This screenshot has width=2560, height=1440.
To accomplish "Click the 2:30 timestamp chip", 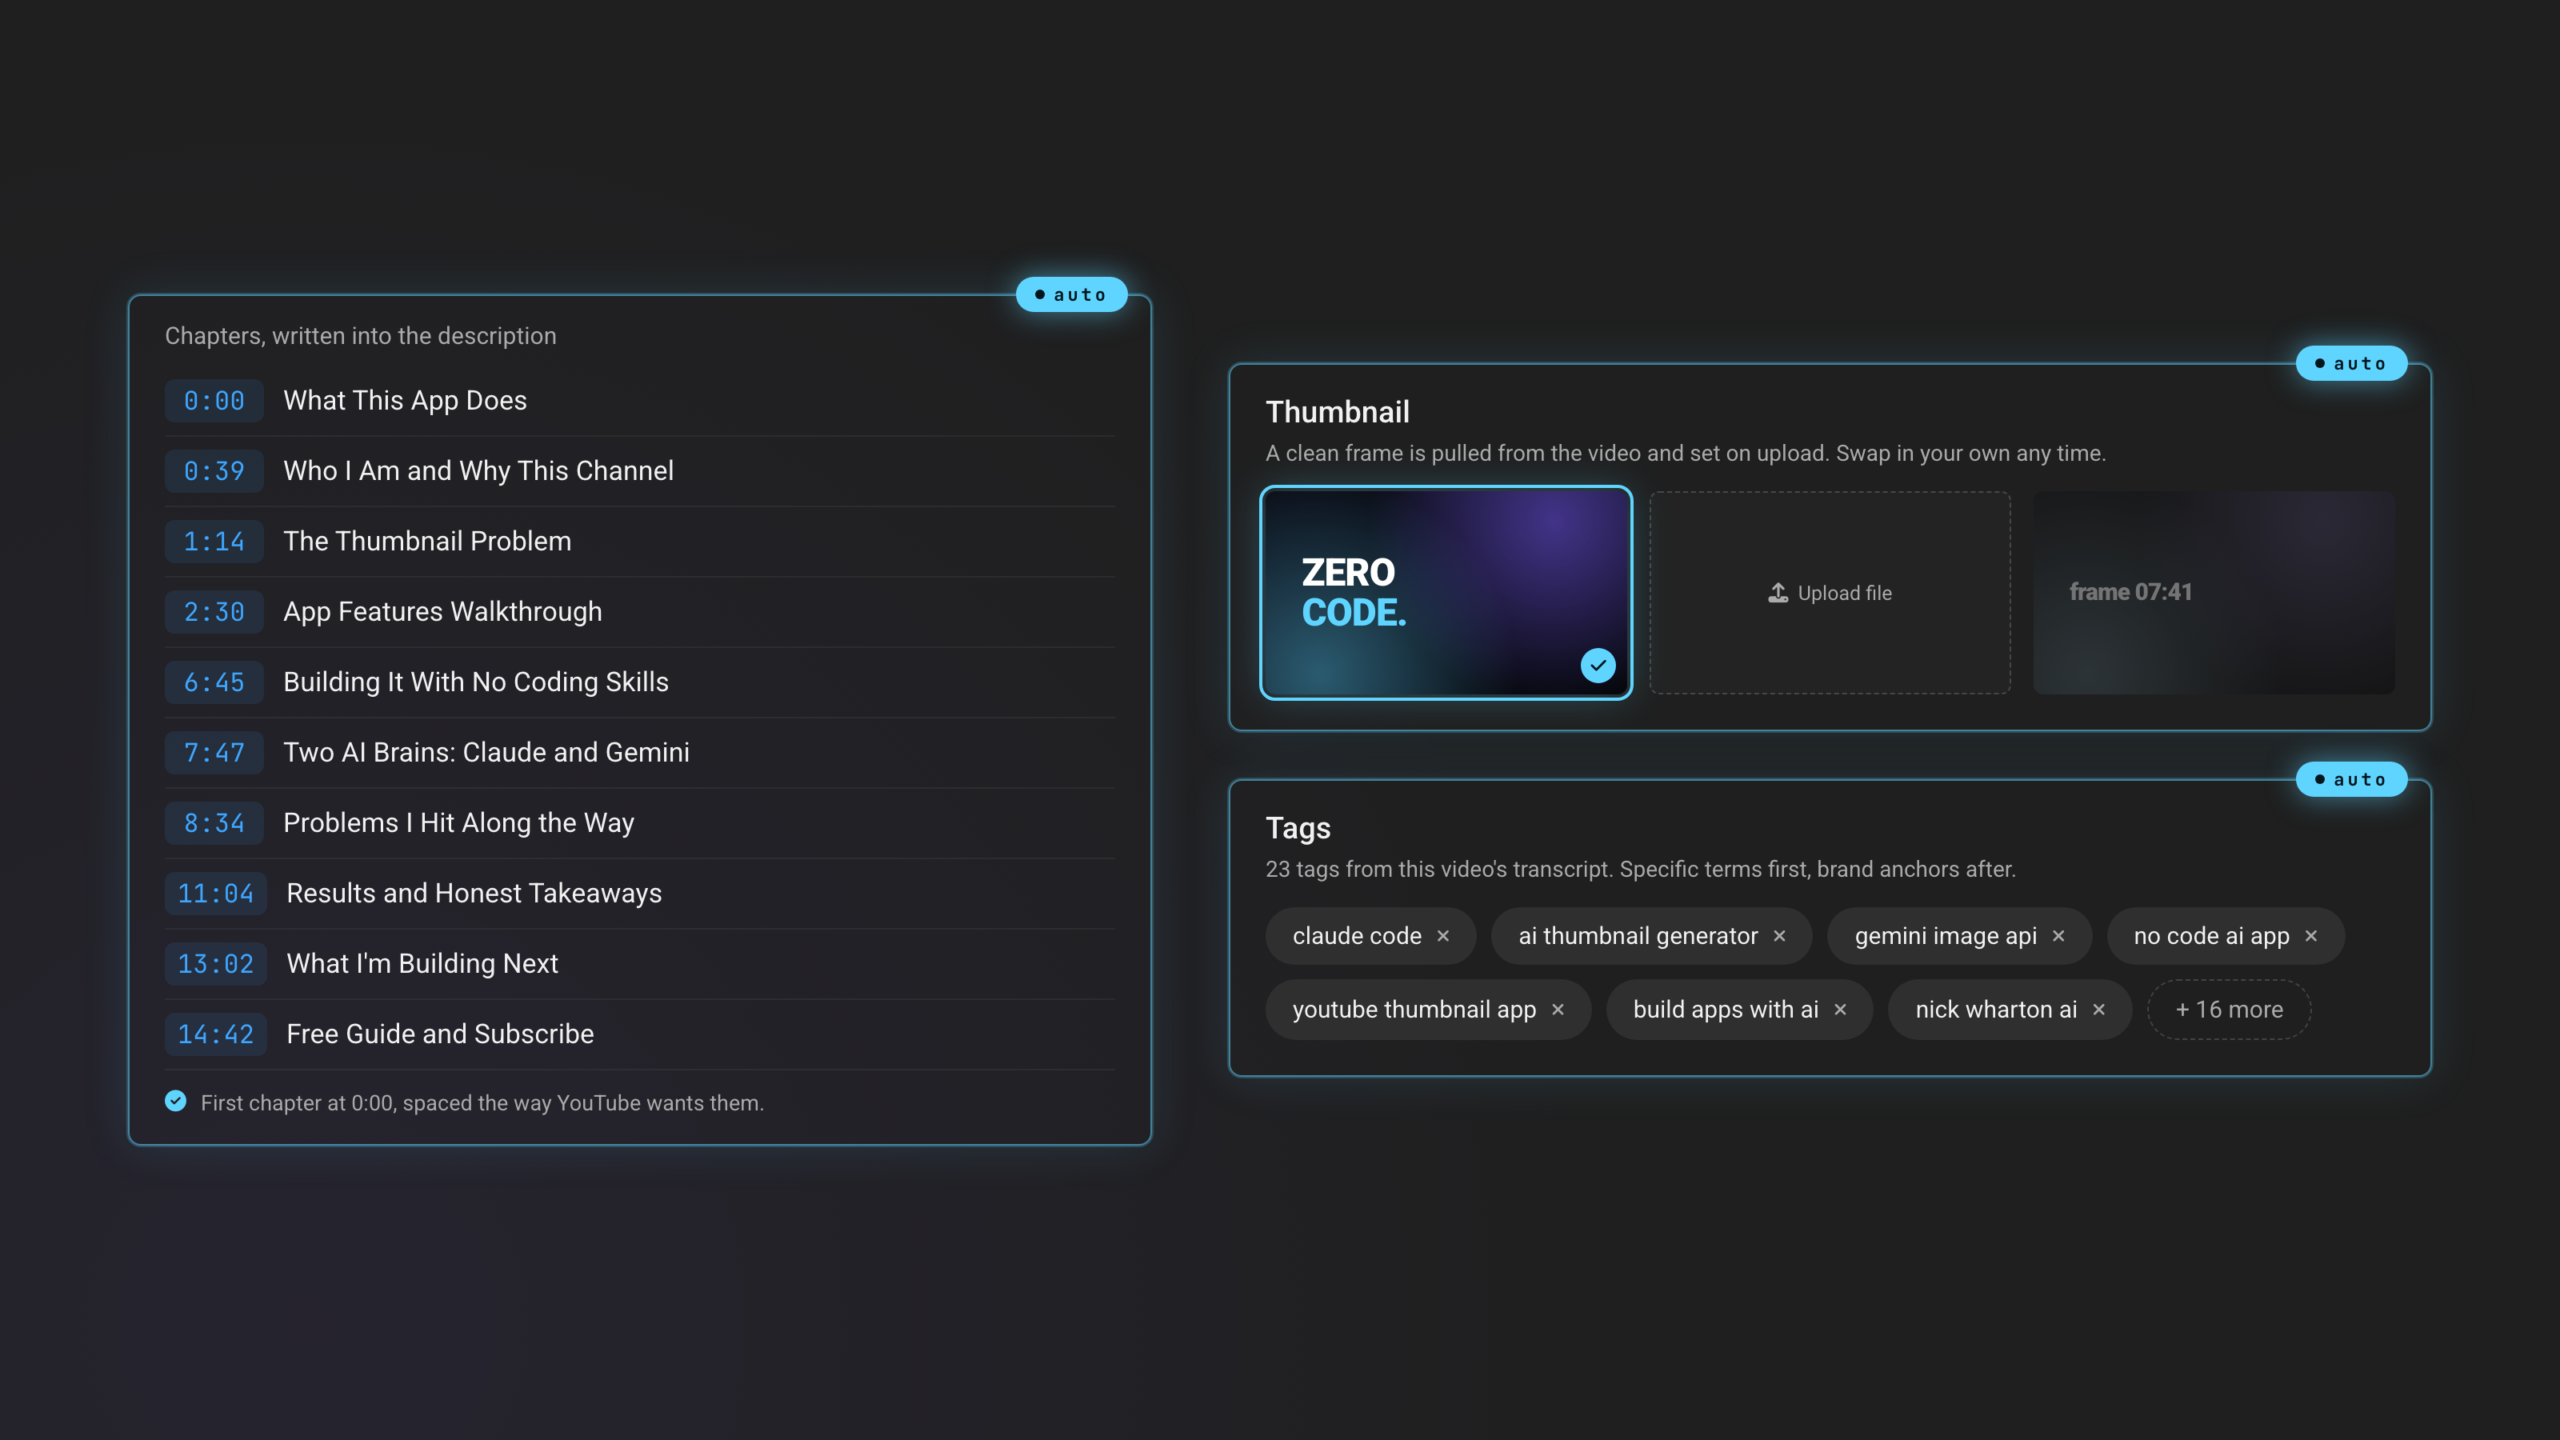I will (x=214, y=612).
